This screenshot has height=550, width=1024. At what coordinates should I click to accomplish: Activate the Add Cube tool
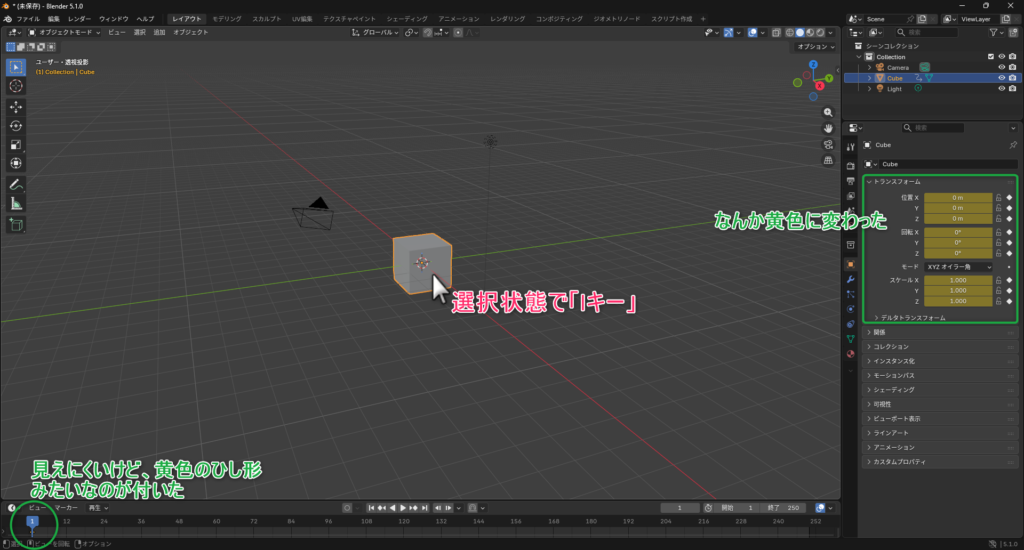16,225
